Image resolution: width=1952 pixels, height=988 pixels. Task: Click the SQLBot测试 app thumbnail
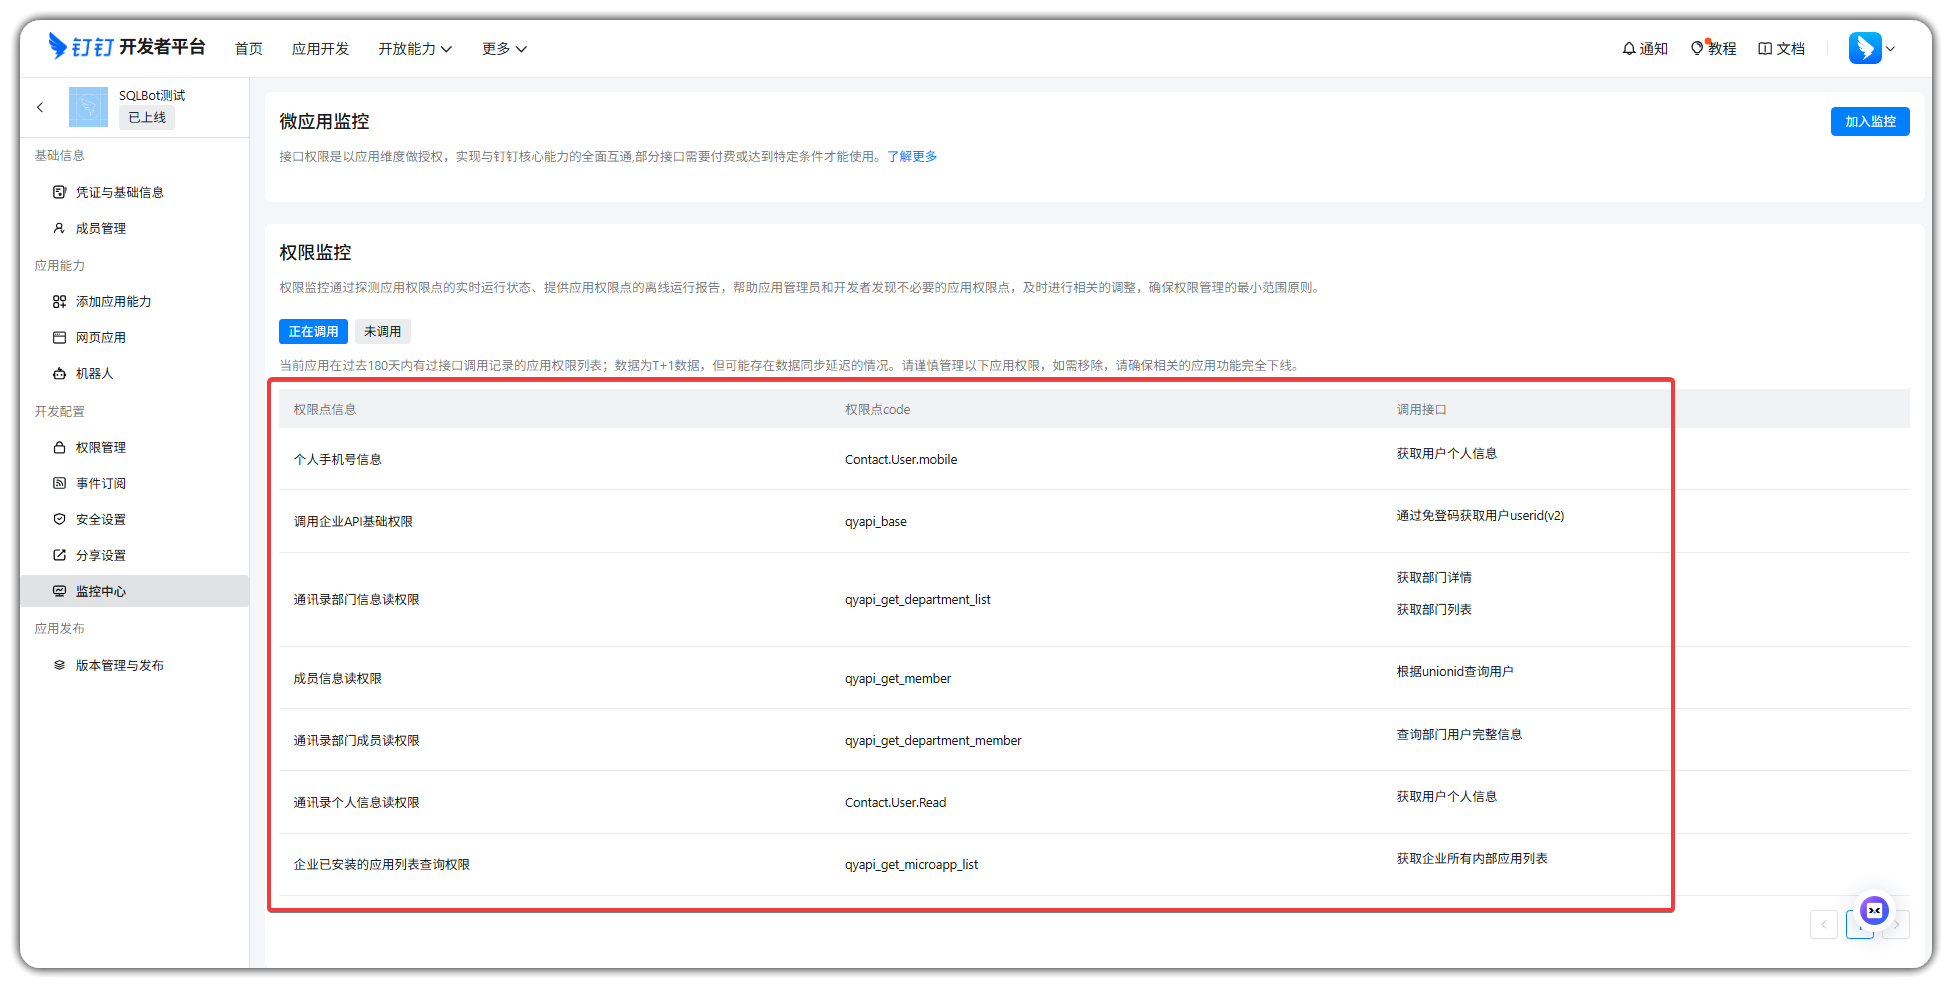88,107
